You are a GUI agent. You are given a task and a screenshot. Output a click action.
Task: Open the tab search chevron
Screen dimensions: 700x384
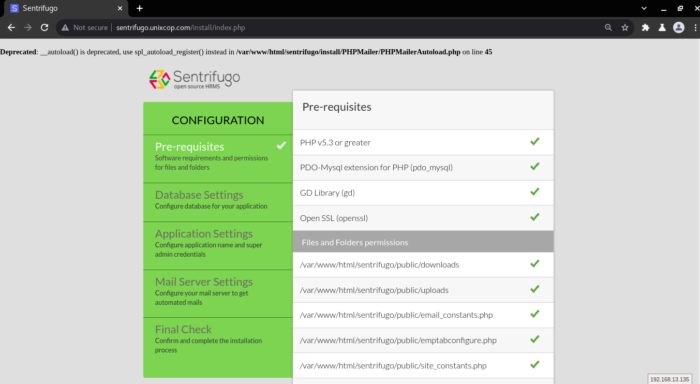pyautogui.click(x=644, y=8)
